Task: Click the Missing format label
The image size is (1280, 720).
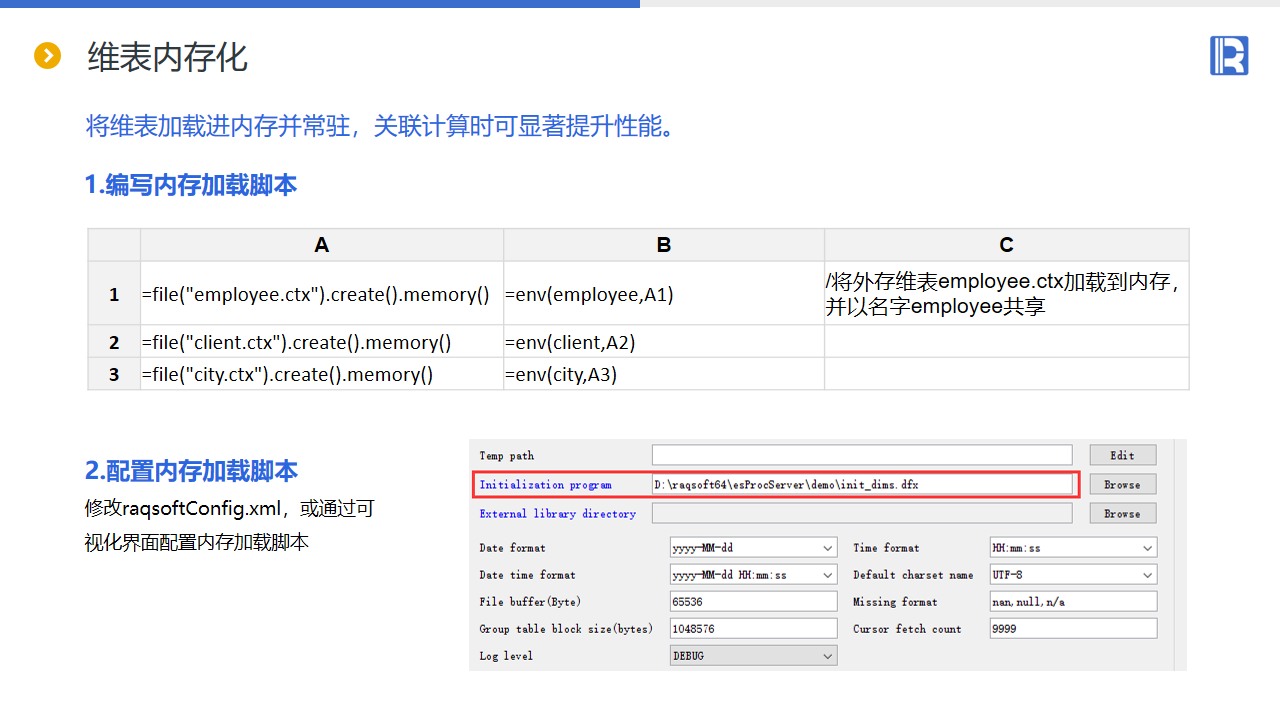Action: (x=895, y=602)
